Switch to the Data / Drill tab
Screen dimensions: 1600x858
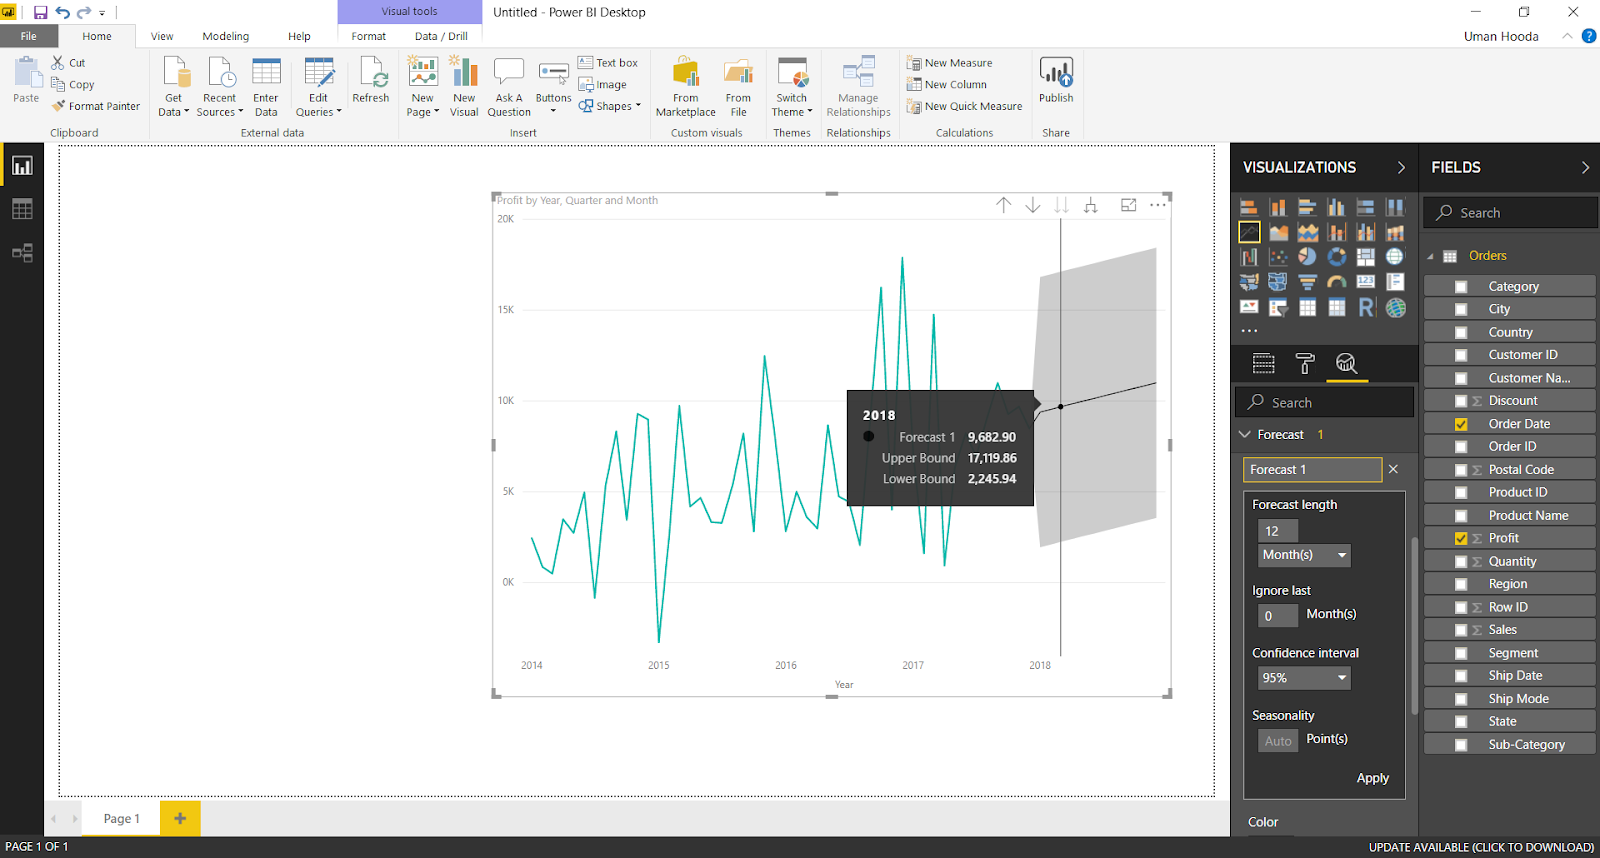tap(441, 36)
